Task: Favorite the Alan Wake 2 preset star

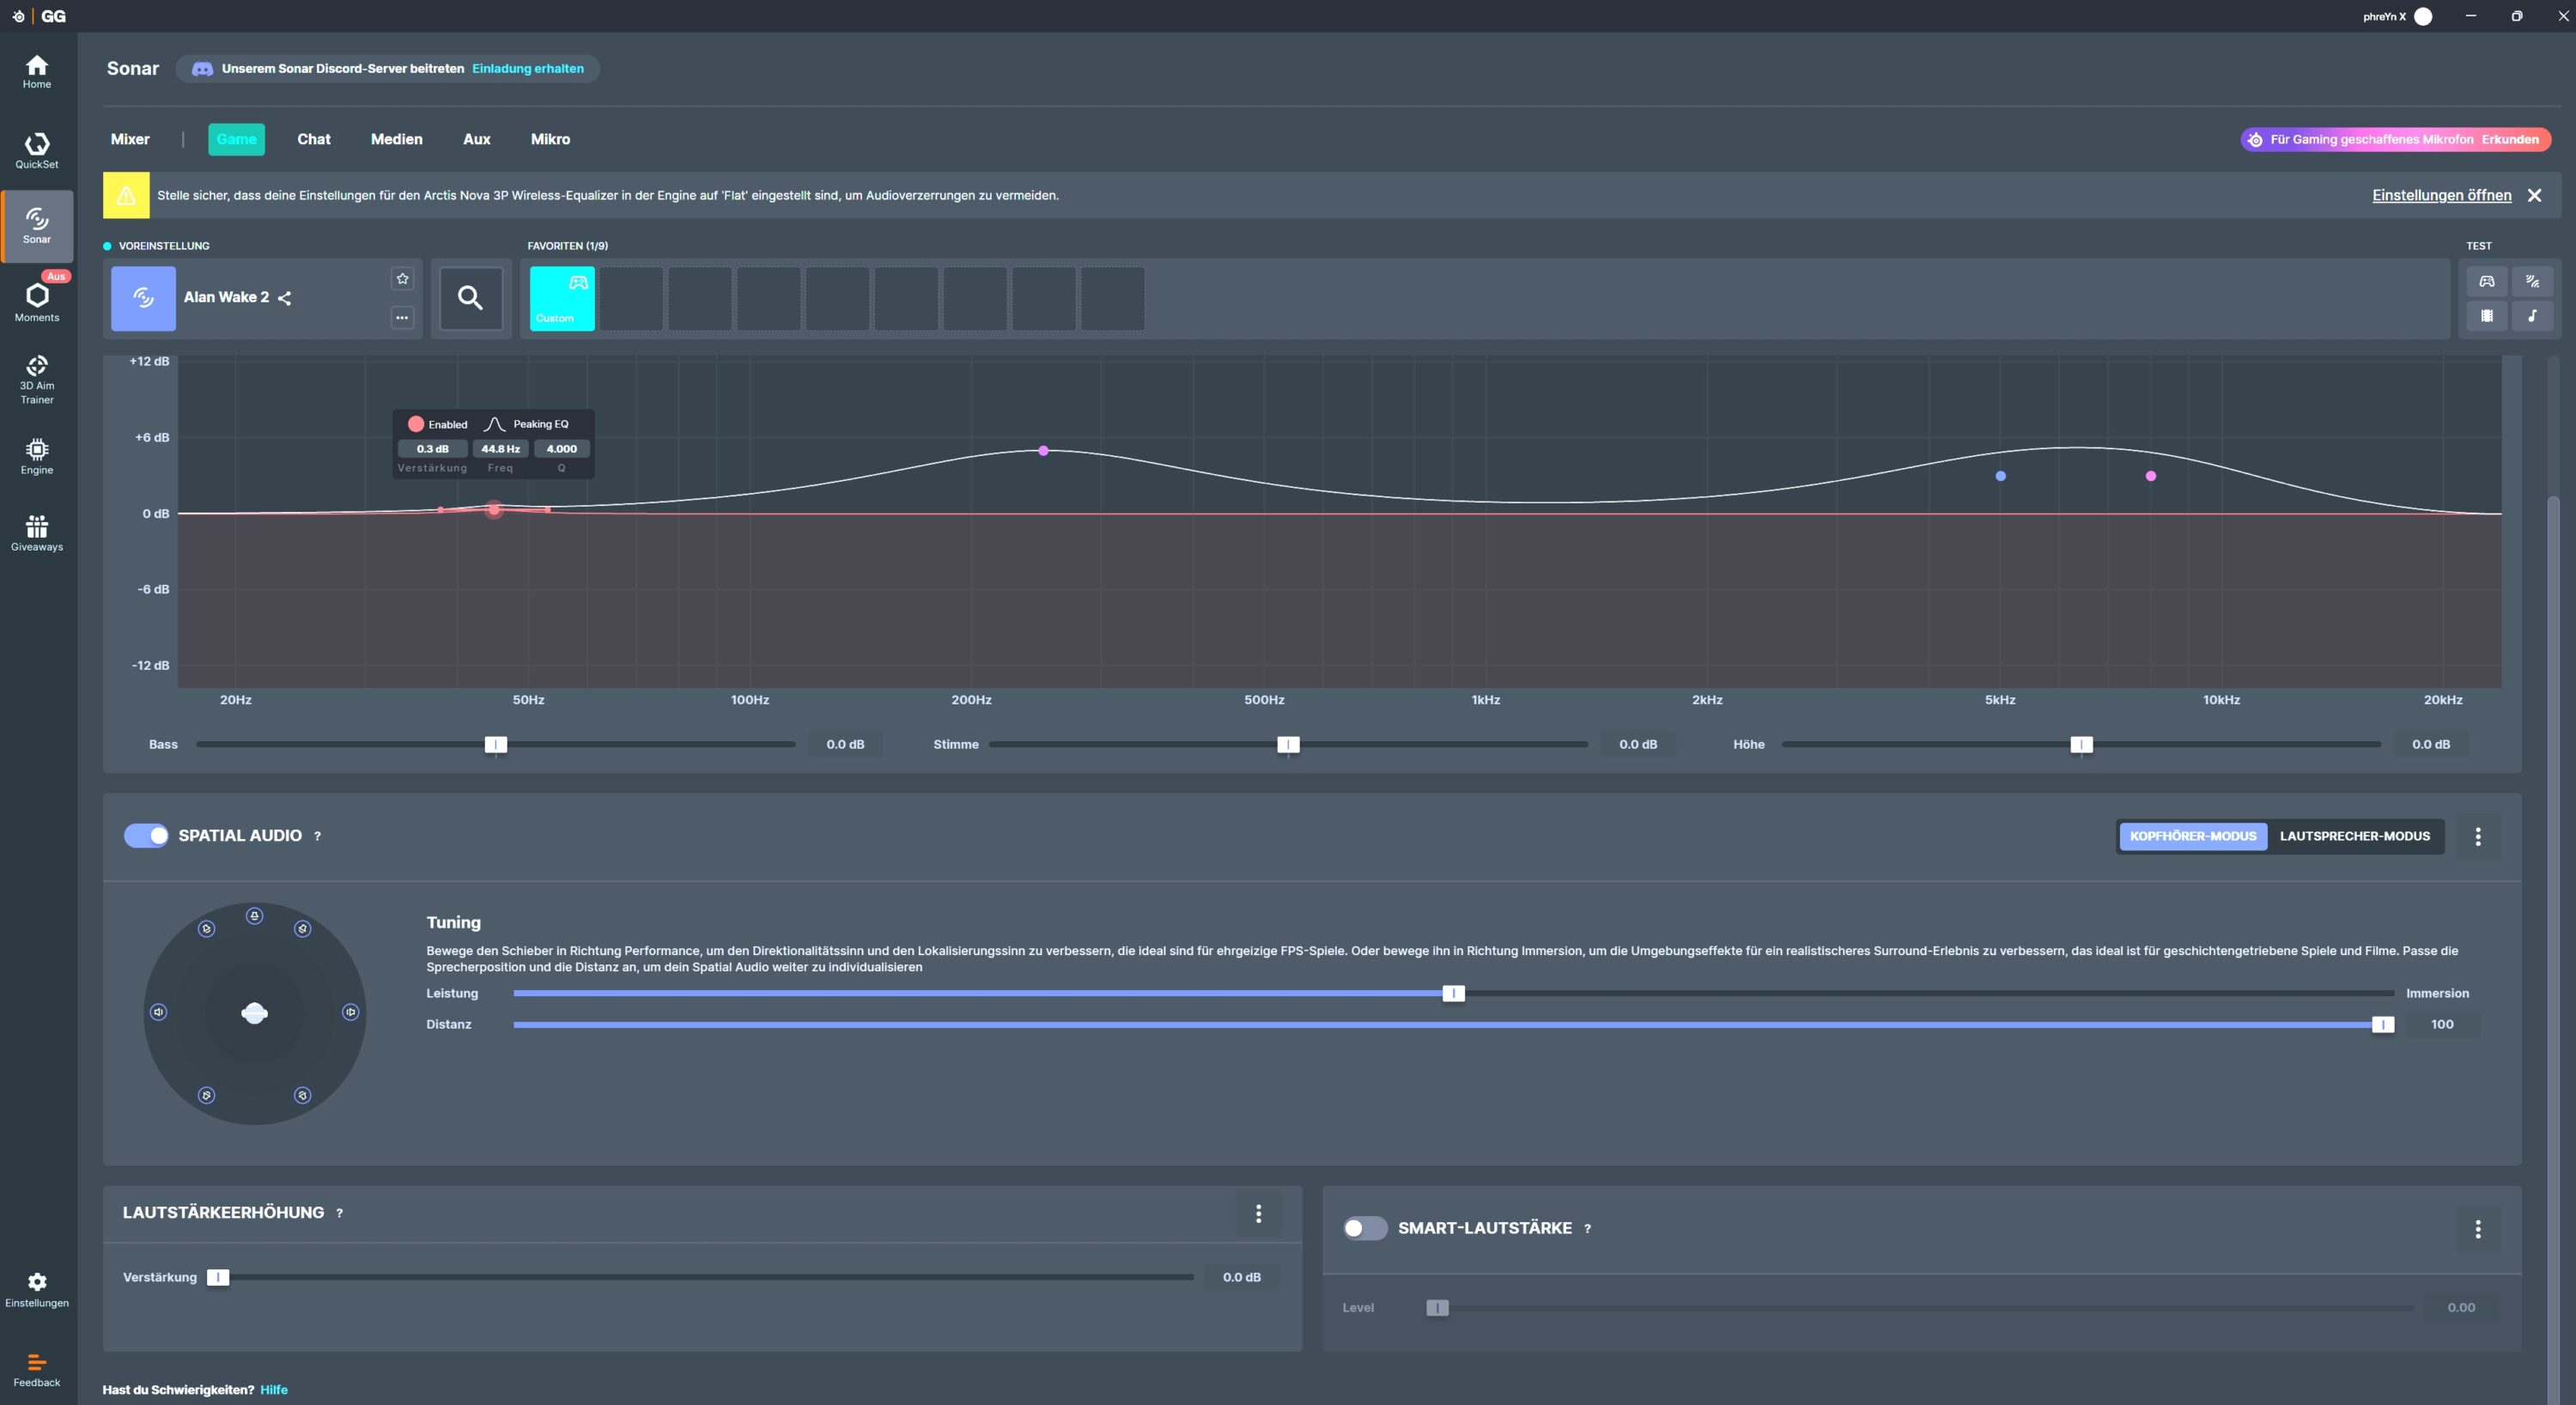Action: 402,279
